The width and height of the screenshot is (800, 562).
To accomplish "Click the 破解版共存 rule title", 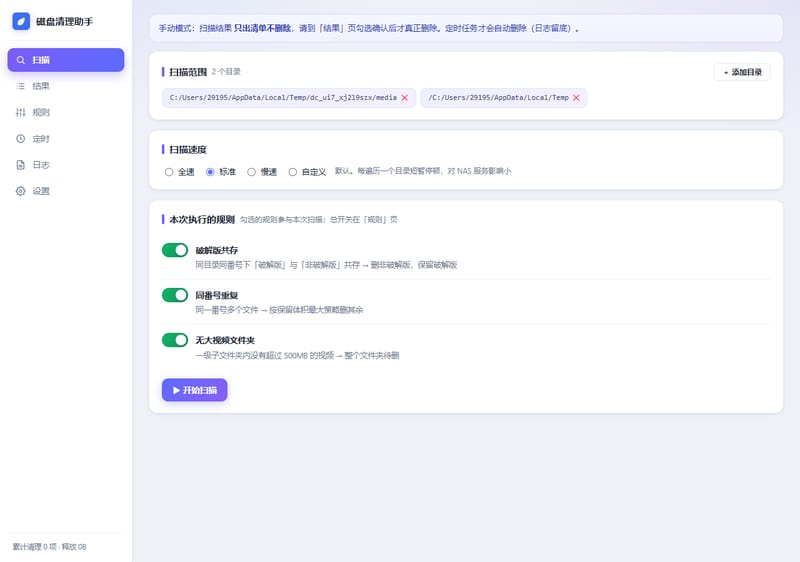I will (x=217, y=250).
